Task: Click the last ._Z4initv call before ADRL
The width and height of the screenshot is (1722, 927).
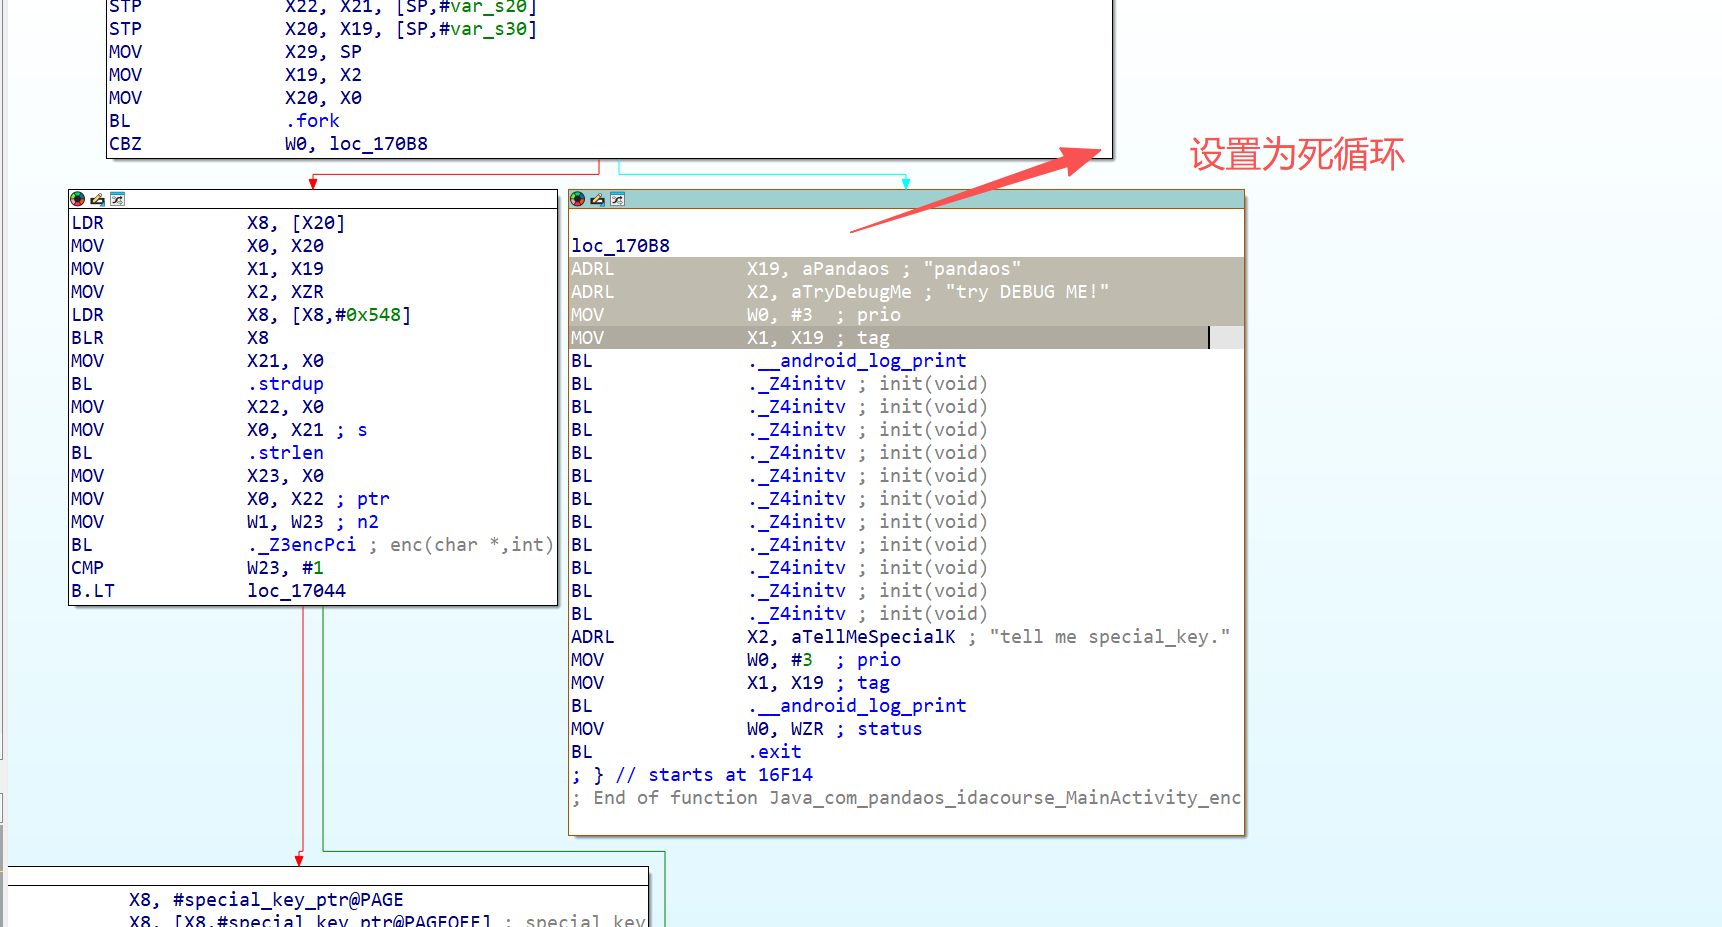Action: 796,614
